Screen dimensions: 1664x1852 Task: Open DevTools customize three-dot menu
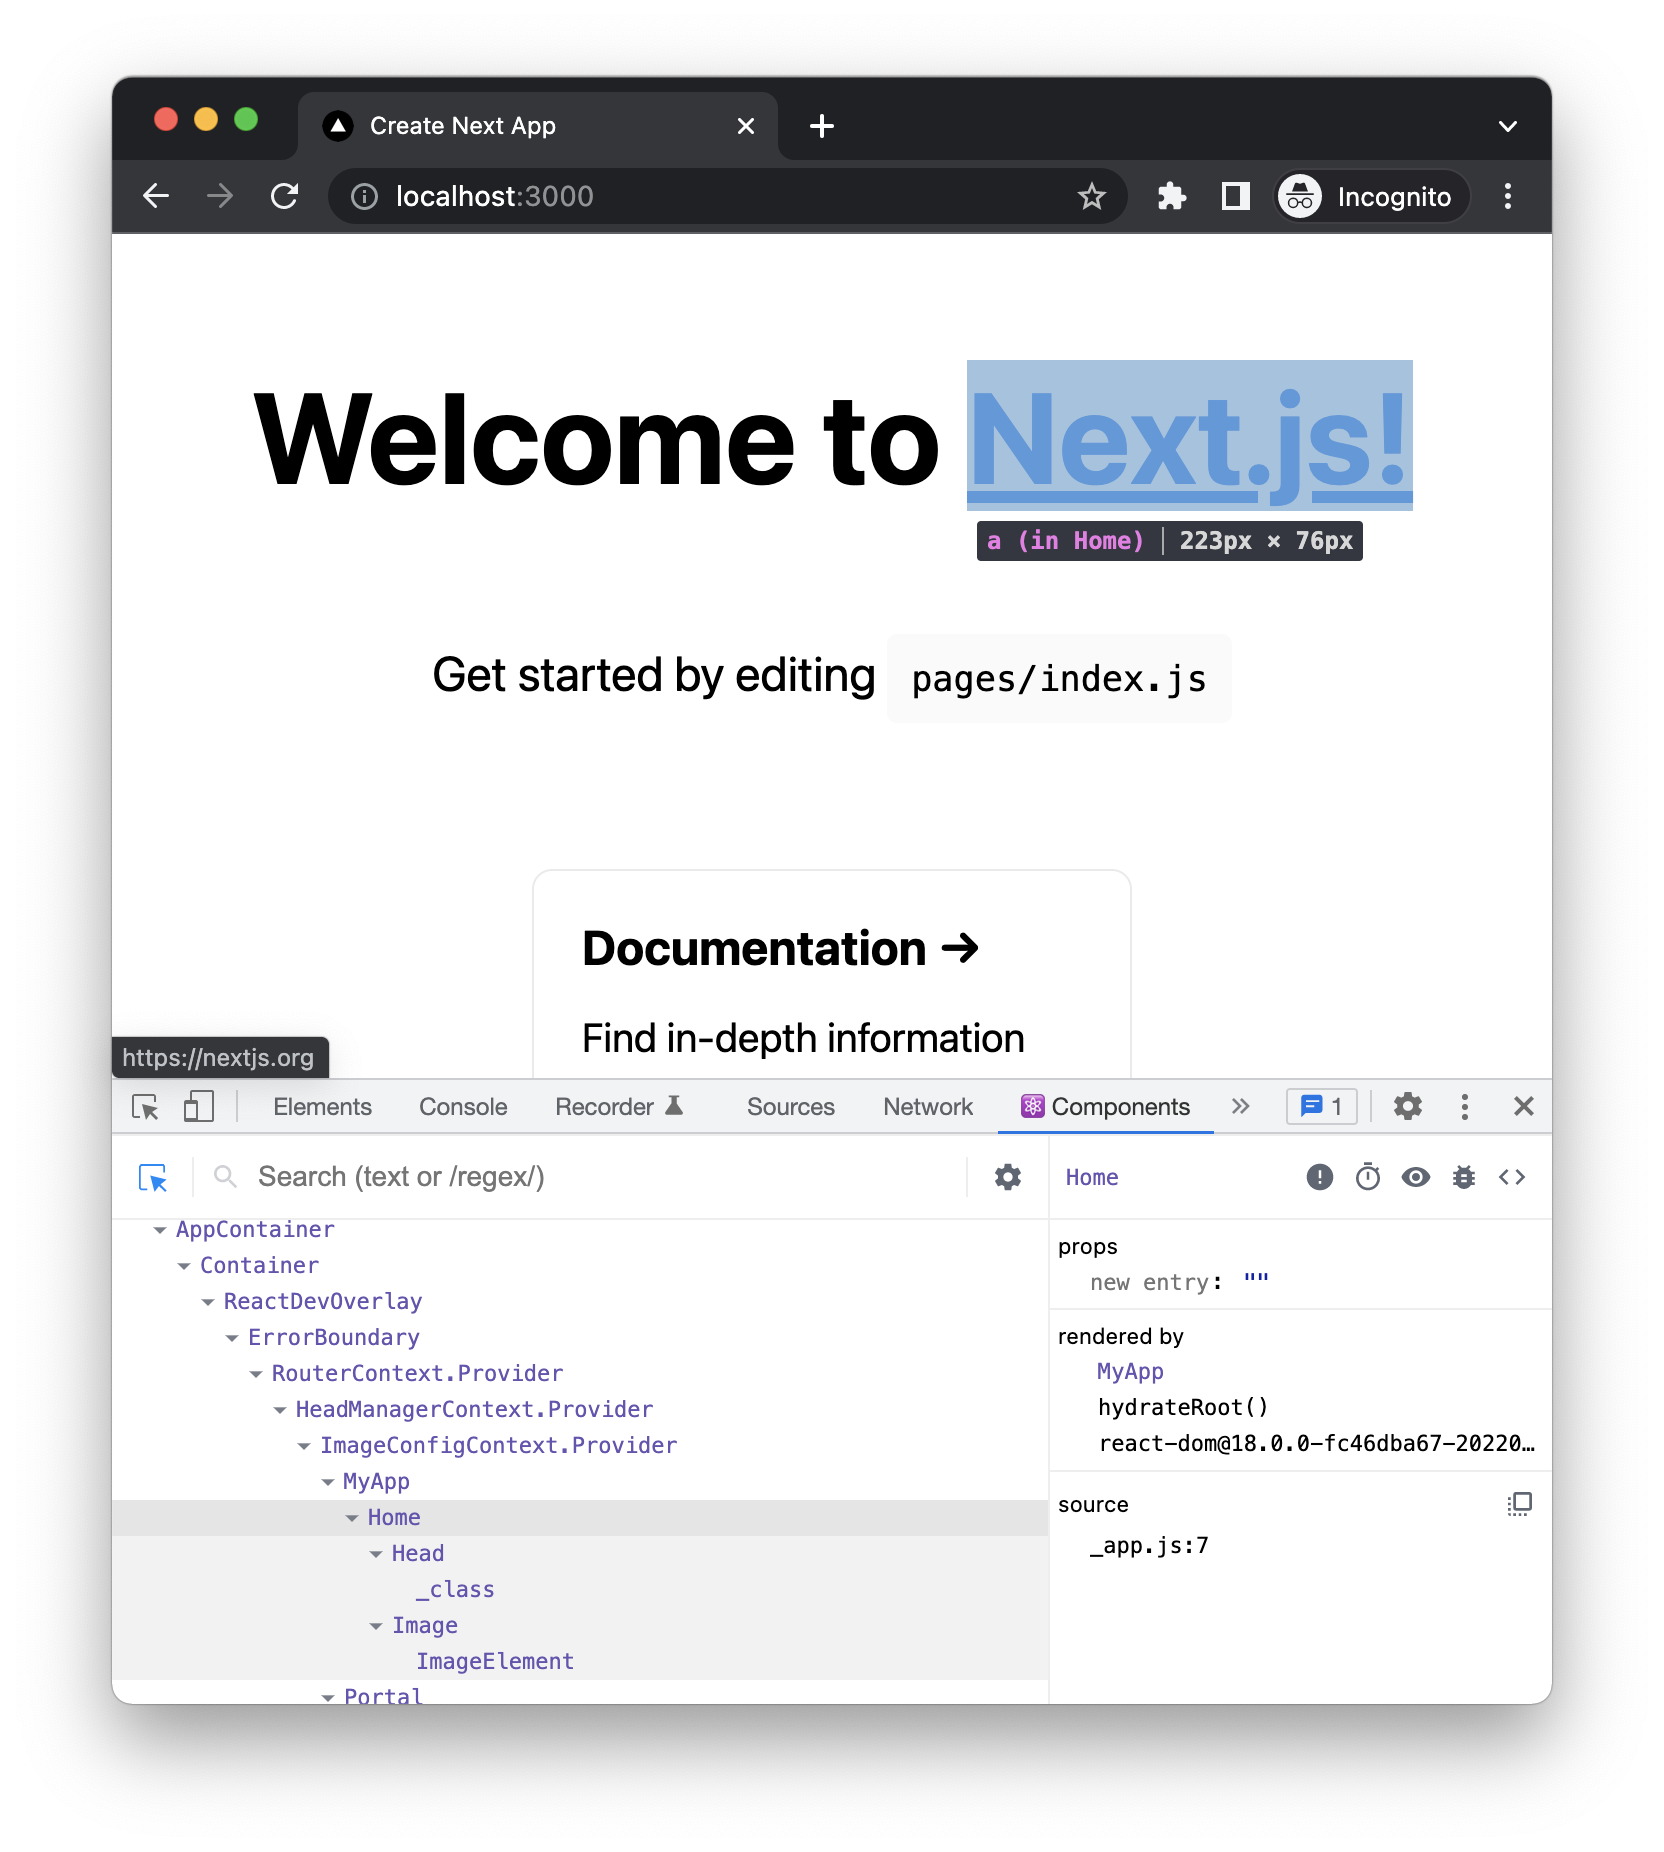click(1465, 1107)
